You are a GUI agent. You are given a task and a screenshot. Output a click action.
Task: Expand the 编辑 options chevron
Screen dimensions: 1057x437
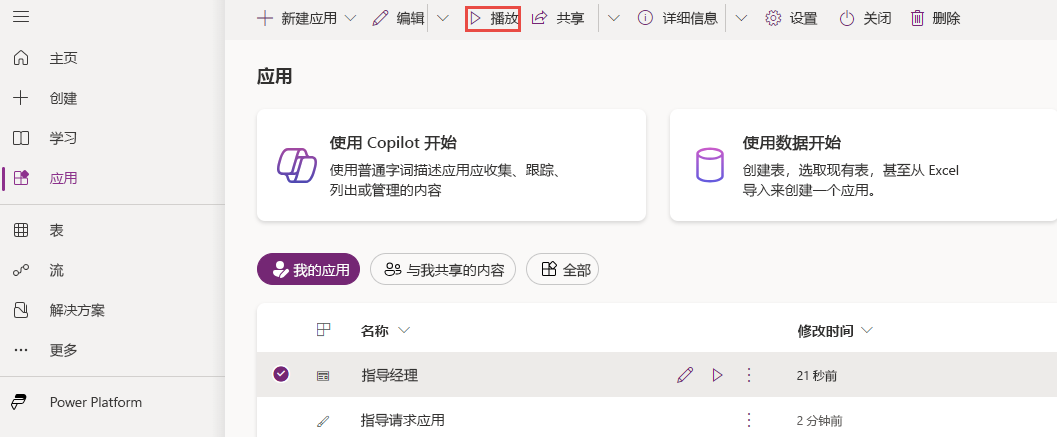click(x=443, y=18)
